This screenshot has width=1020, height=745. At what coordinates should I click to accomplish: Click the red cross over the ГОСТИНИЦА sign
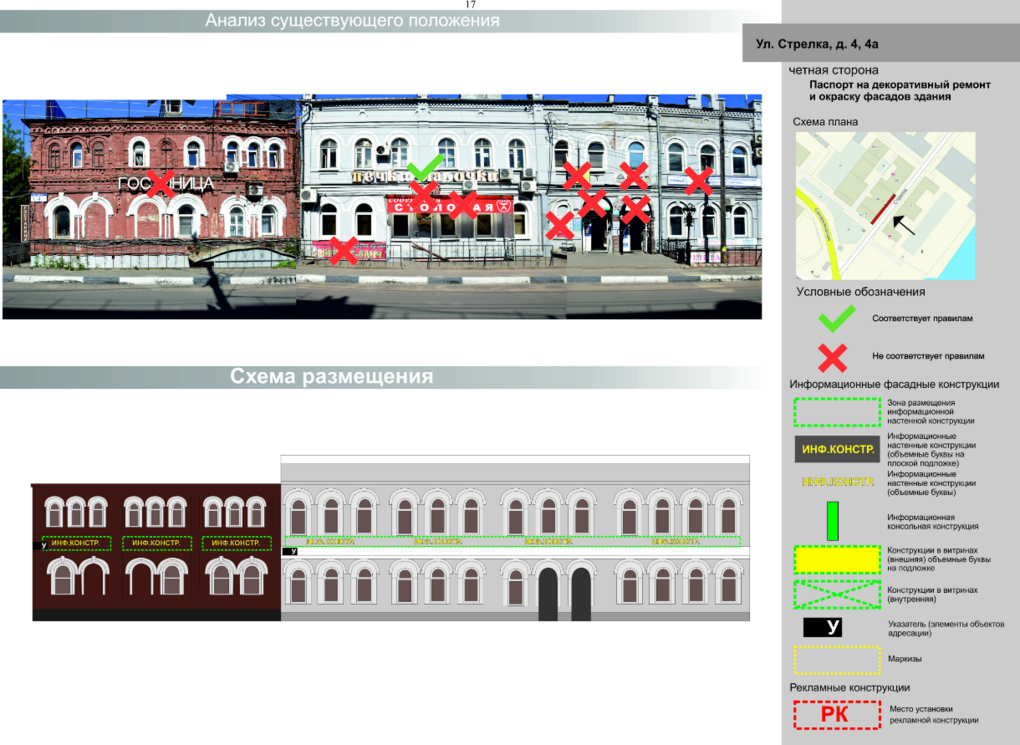click(160, 183)
